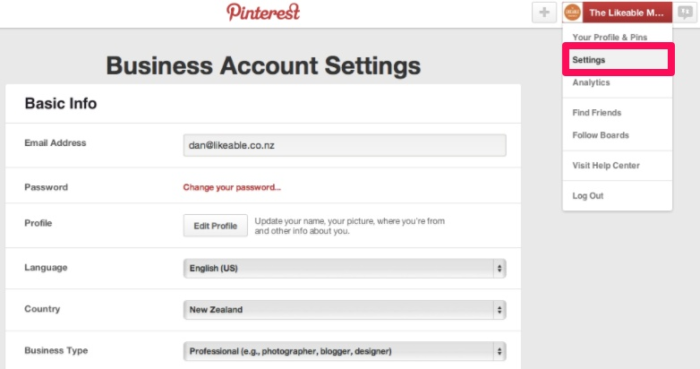Open the notifications speech bubble icon
700x369 pixels.
point(684,12)
